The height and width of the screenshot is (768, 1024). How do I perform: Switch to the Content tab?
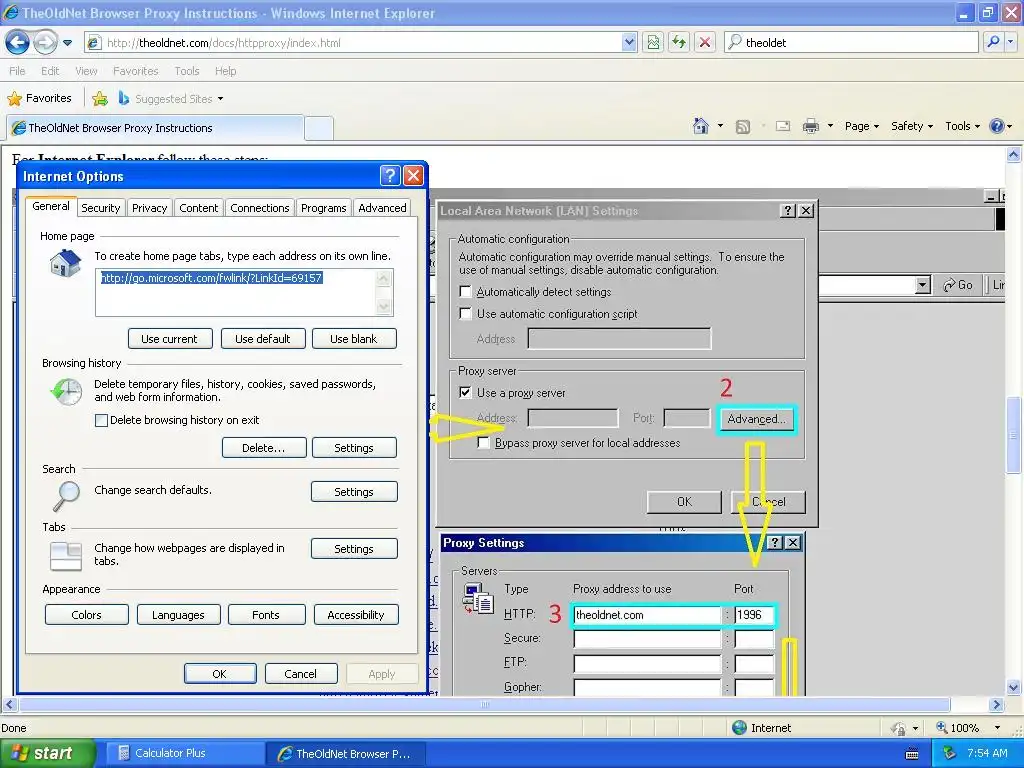click(199, 208)
